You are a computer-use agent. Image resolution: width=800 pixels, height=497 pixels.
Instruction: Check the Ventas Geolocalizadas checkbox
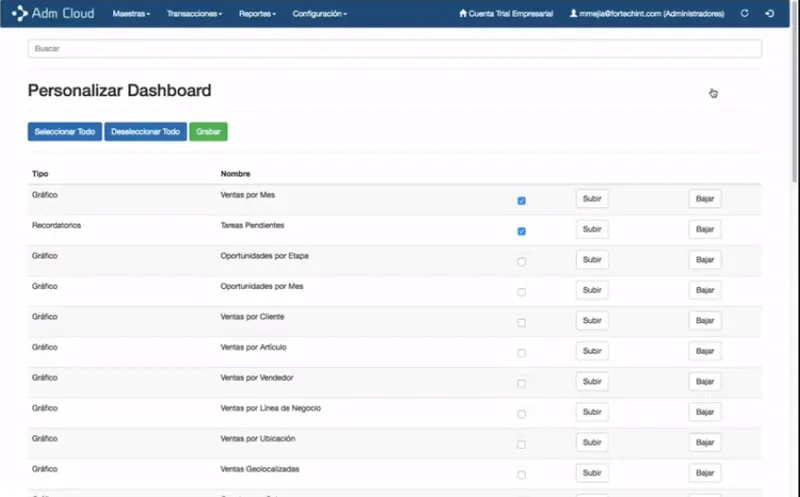tap(521, 475)
